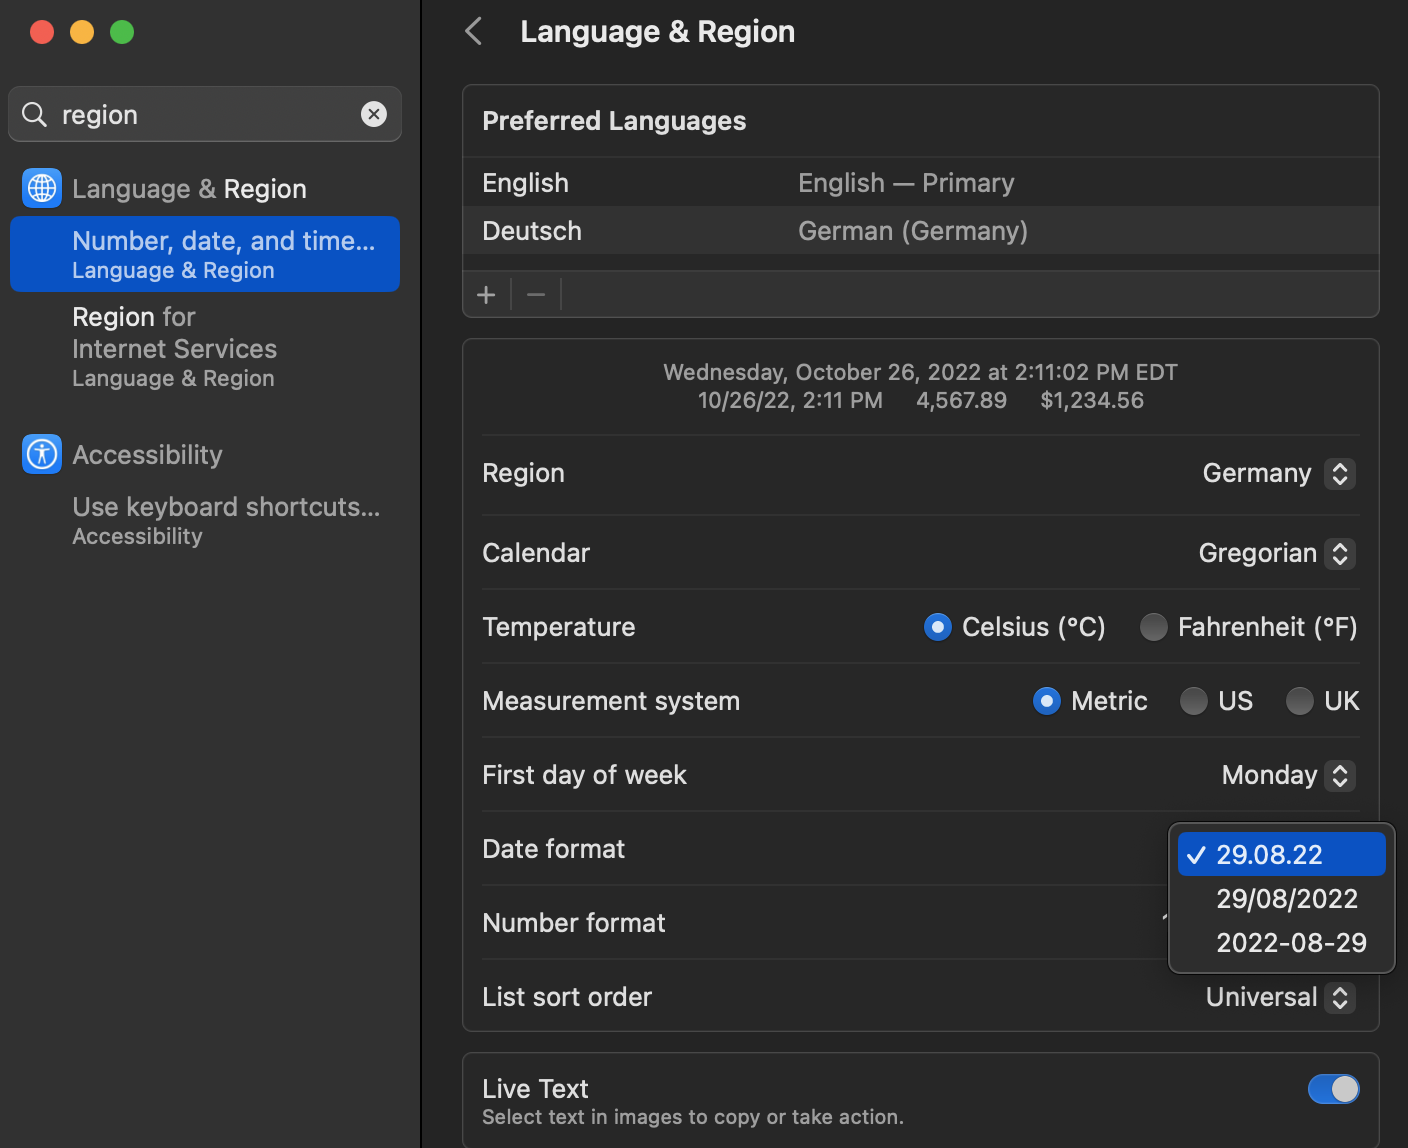The image size is (1408, 1148).
Task: Choose UK measurement system
Action: (1299, 701)
